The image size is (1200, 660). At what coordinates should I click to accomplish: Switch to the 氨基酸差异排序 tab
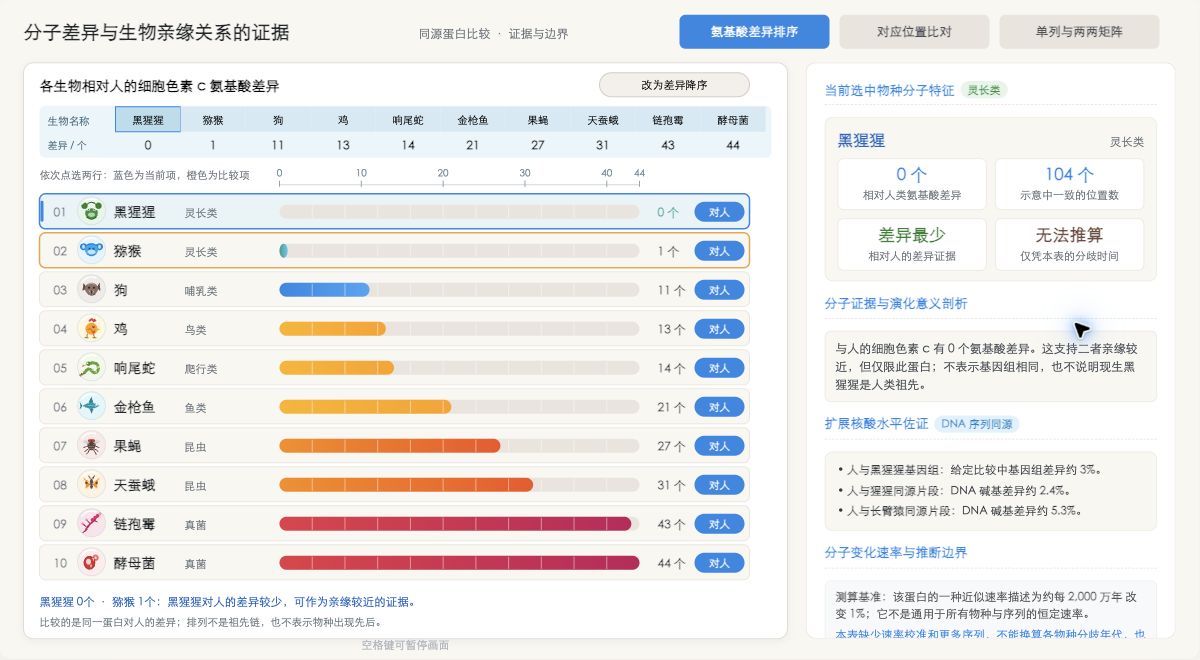[x=754, y=32]
